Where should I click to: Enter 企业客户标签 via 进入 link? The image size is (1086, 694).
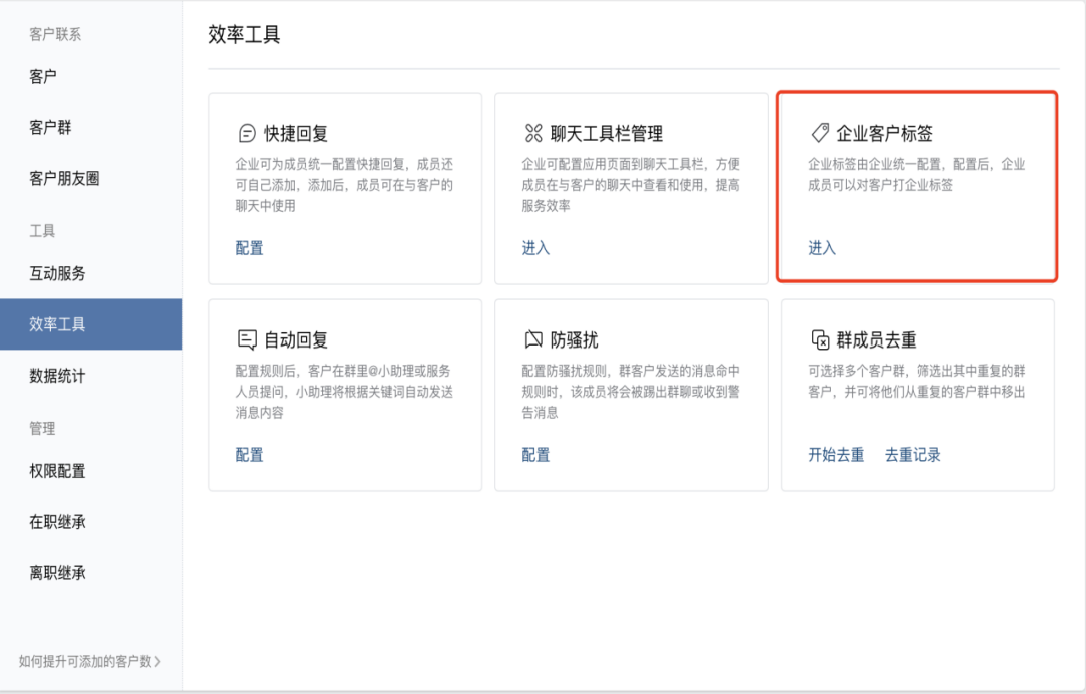click(x=822, y=248)
